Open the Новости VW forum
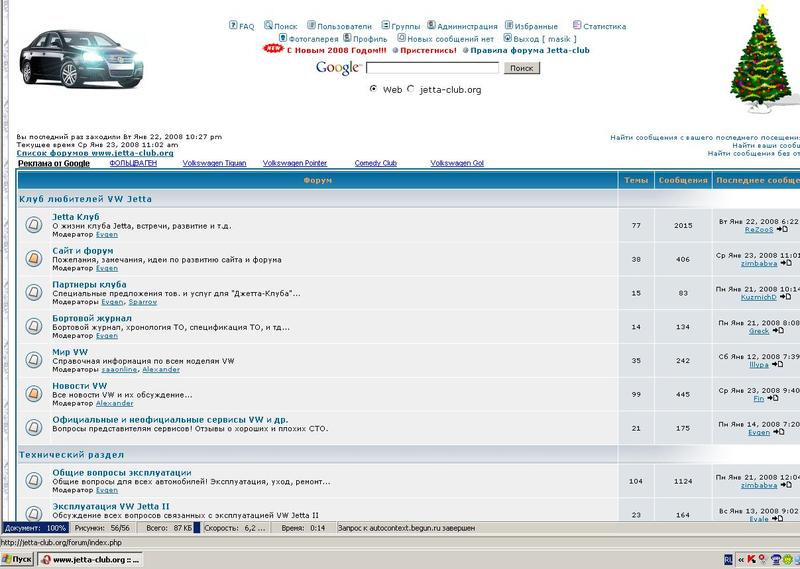 click(x=80, y=386)
